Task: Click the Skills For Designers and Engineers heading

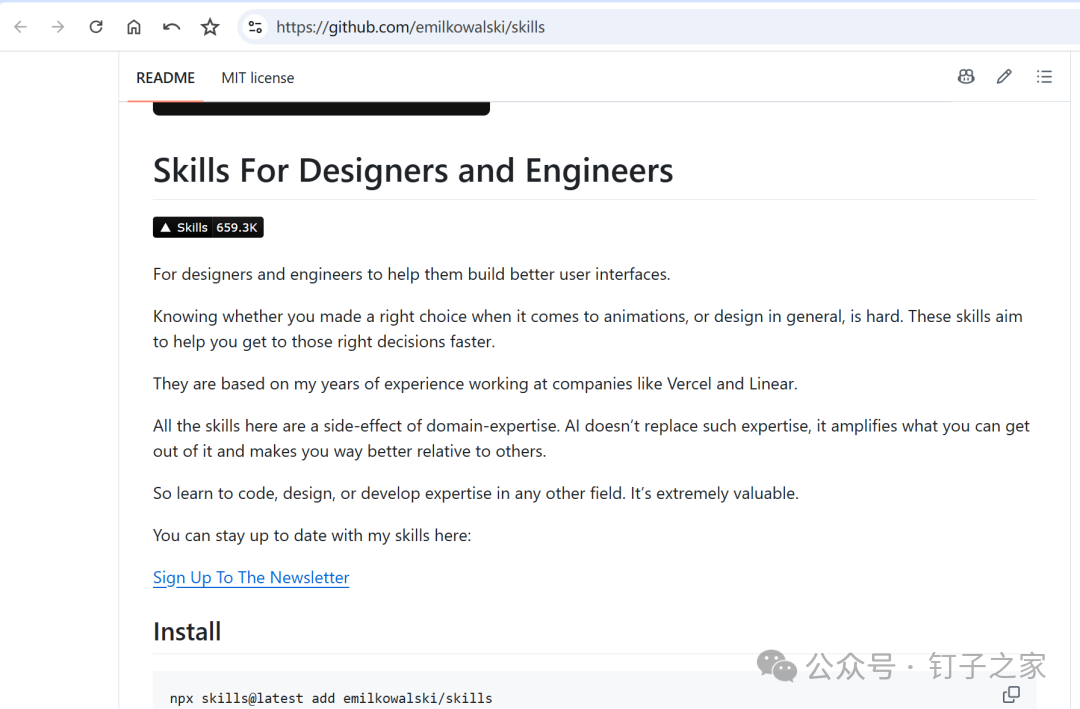Action: pos(413,170)
